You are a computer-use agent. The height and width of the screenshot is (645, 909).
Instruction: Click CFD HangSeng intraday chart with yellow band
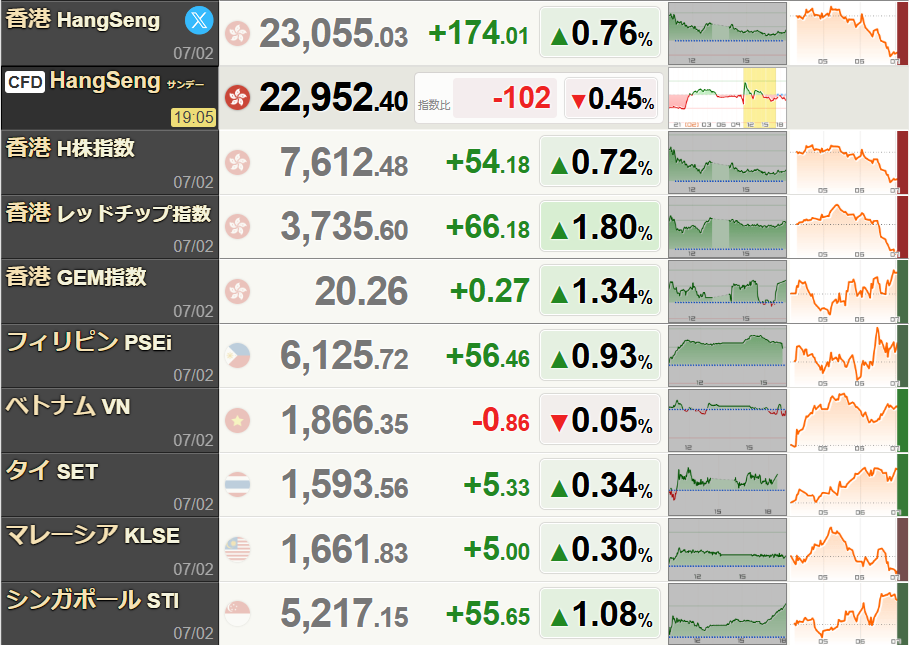[x=728, y=97]
